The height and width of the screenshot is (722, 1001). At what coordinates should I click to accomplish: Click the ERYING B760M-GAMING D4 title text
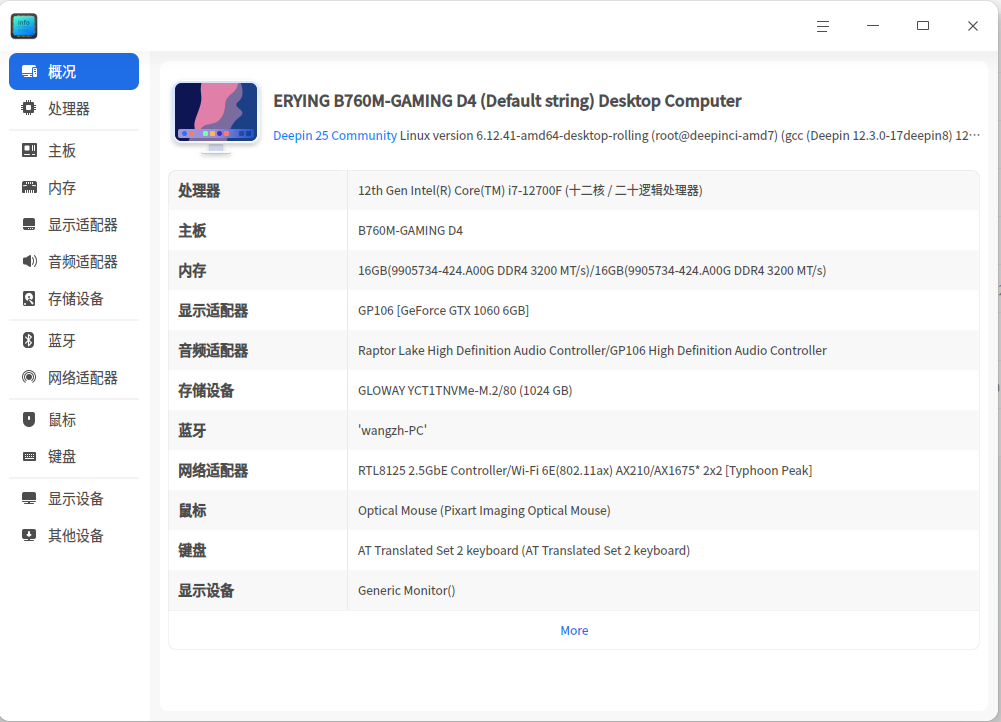click(x=508, y=101)
